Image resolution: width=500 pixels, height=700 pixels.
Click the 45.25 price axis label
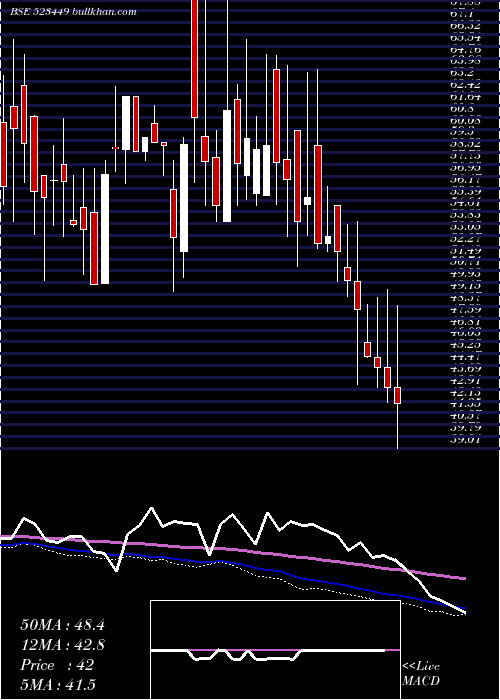point(465,345)
